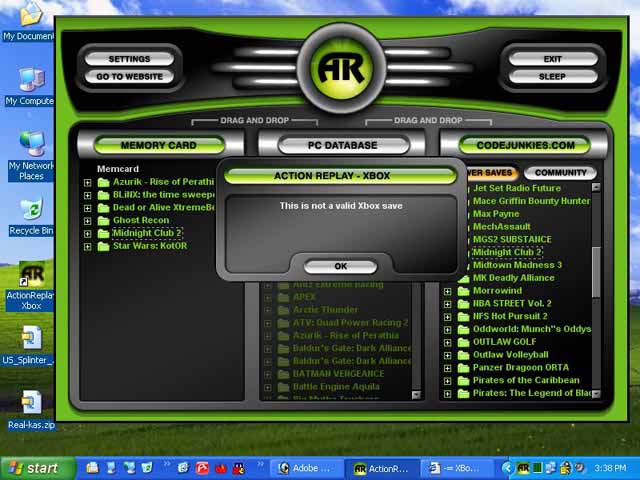Viewport: 640px width, 480px height.
Task: Click the EXIT button
Action: click(553, 59)
